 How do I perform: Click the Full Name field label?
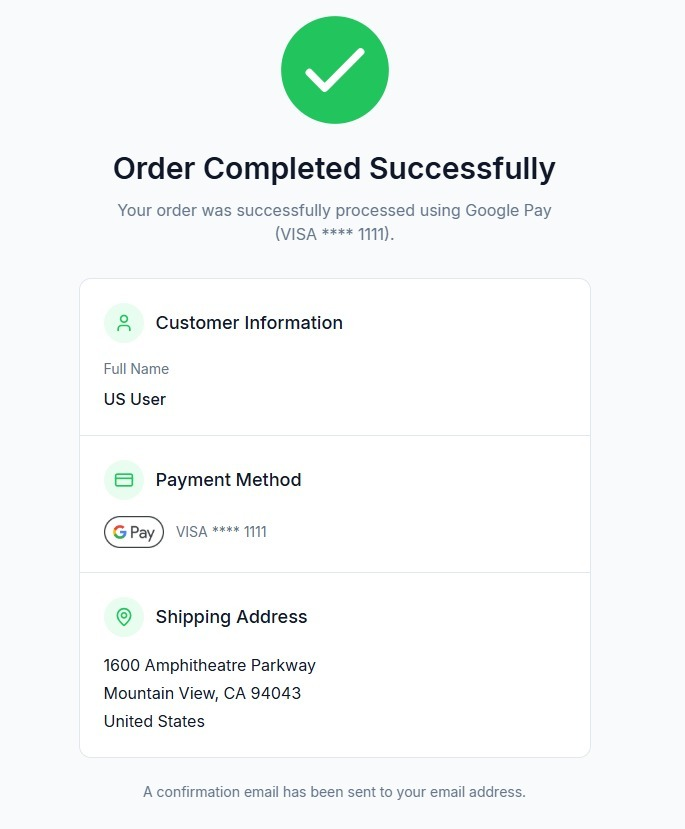coord(136,369)
